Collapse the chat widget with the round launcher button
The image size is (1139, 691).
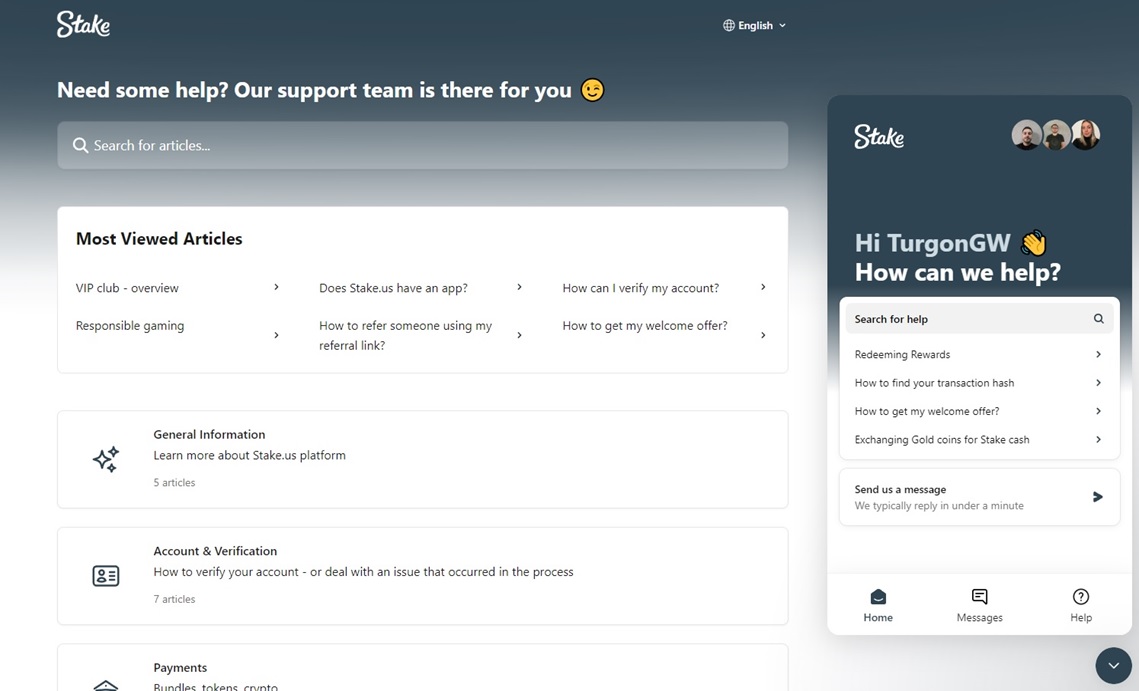pyautogui.click(x=1114, y=666)
